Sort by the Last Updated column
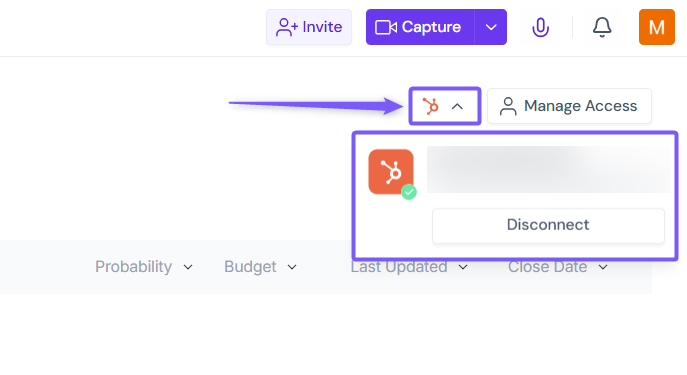 click(x=399, y=267)
